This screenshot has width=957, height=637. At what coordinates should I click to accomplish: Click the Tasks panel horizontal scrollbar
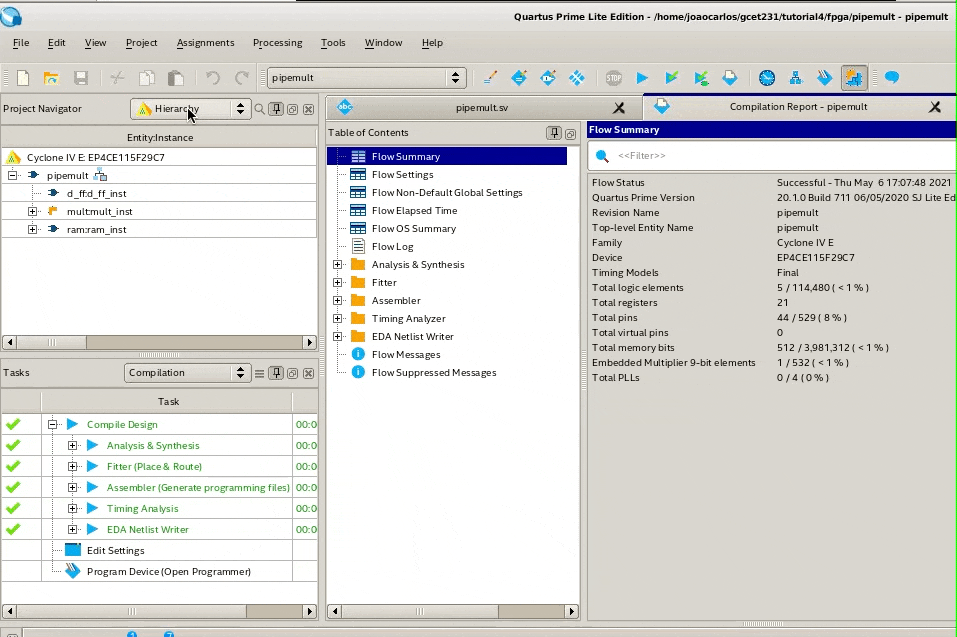pos(159,611)
